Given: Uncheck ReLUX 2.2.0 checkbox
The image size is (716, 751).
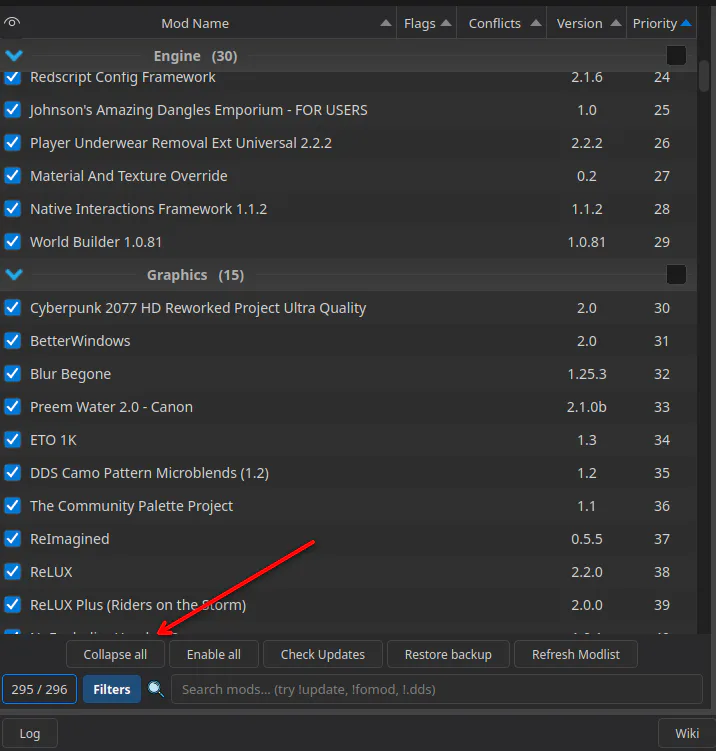Looking at the screenshot, I should coord(12,572).
